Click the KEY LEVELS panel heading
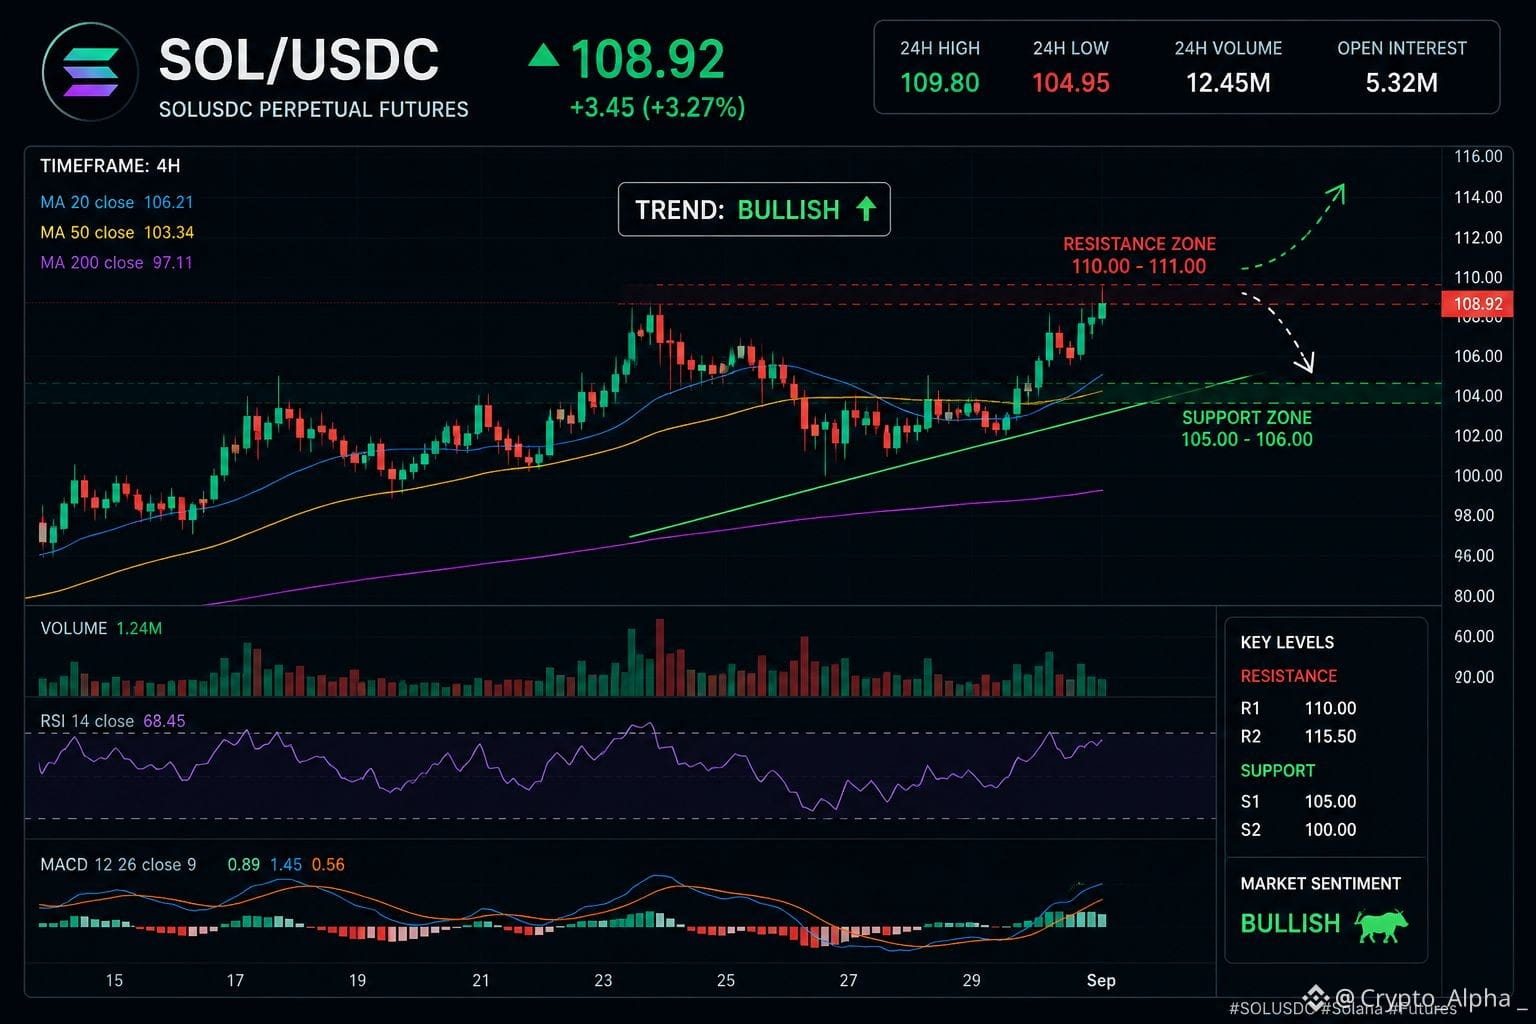1536x1024 pixels. [x=1287, y=642]
